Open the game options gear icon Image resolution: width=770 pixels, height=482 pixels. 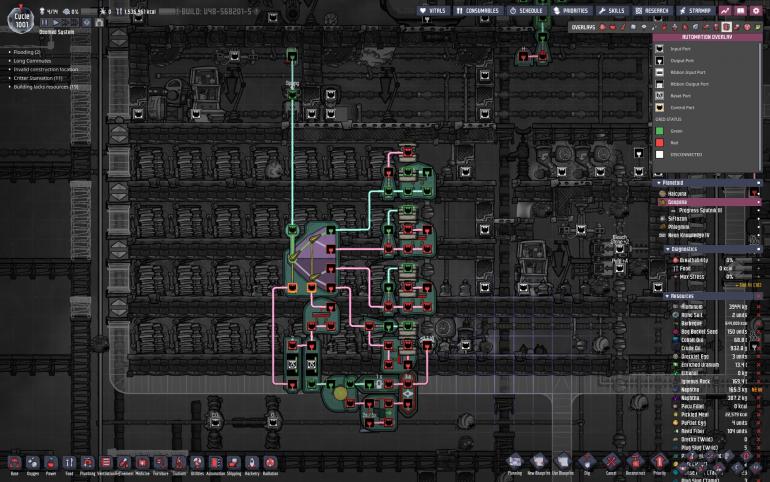758,10
